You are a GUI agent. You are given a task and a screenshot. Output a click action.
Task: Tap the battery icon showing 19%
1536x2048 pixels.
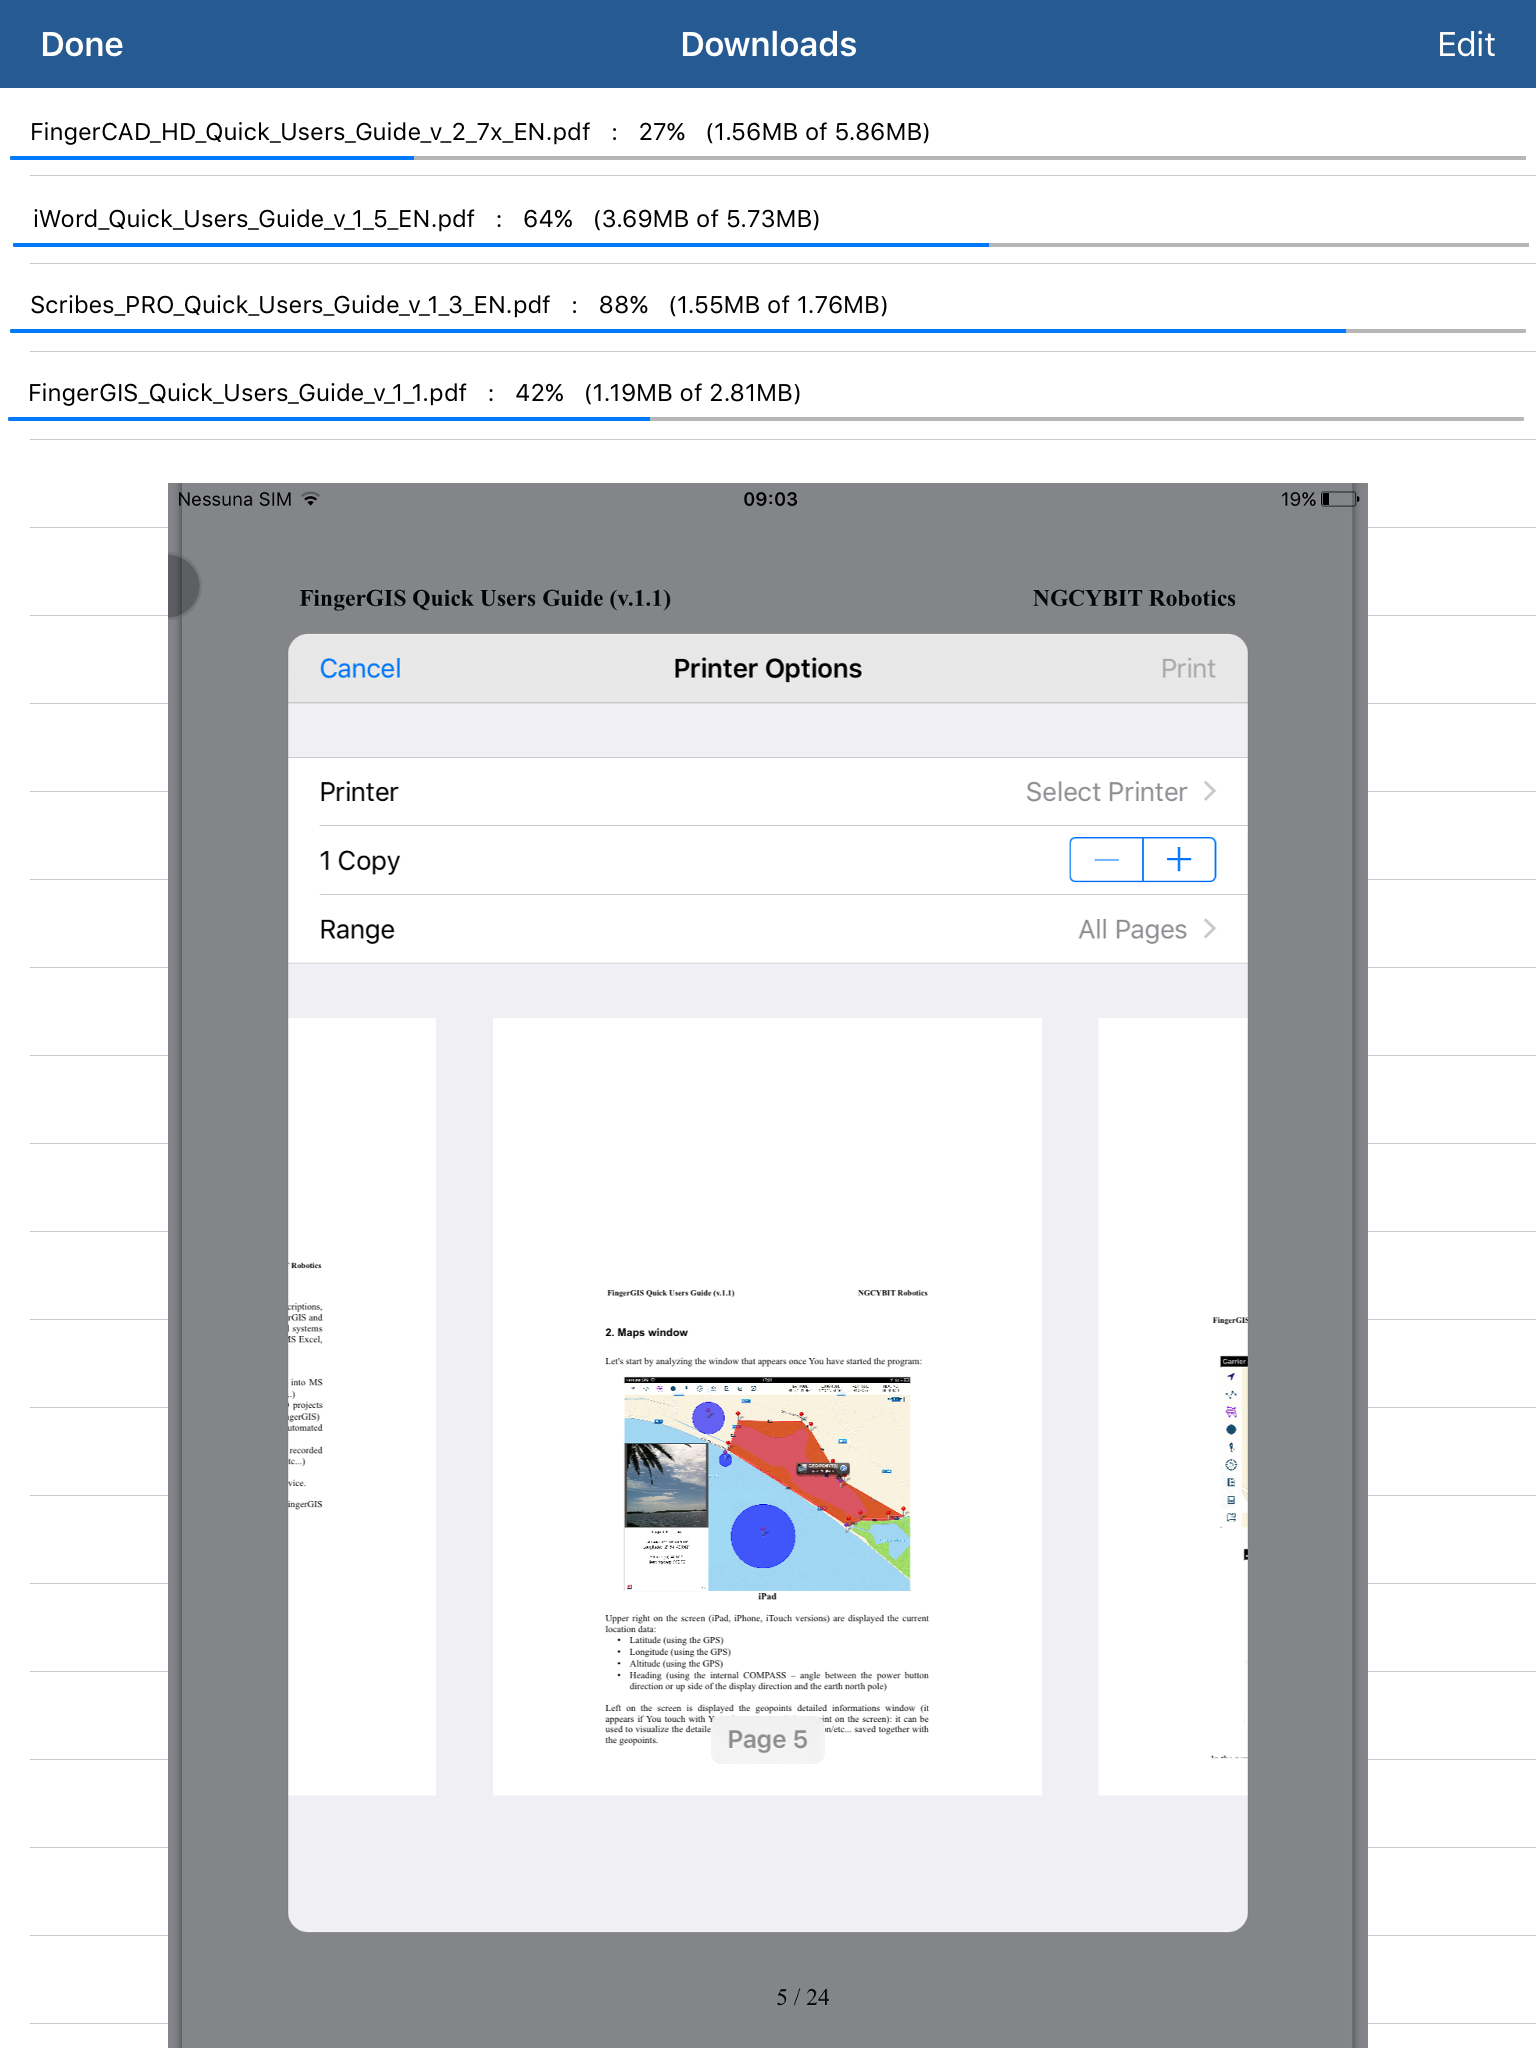click(x=1340, y=499)
